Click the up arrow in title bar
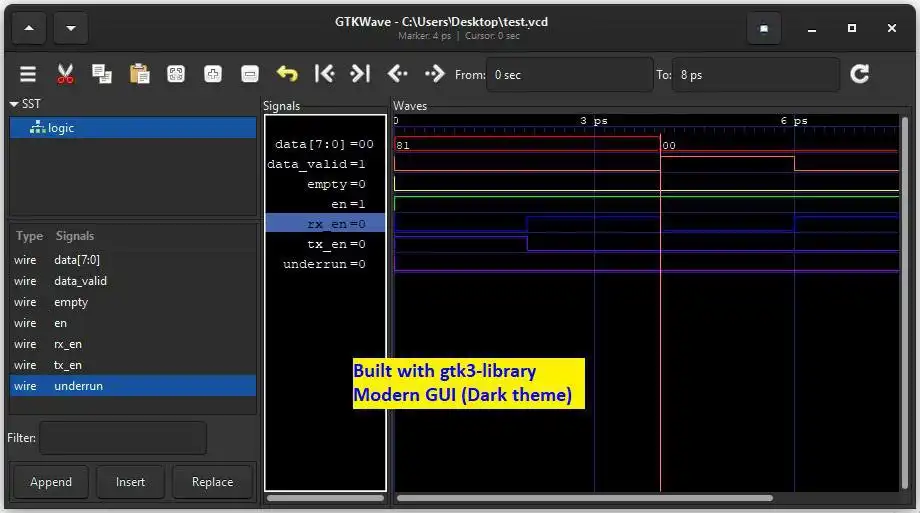Screen dimensions: 920x513 pos(29,28)
